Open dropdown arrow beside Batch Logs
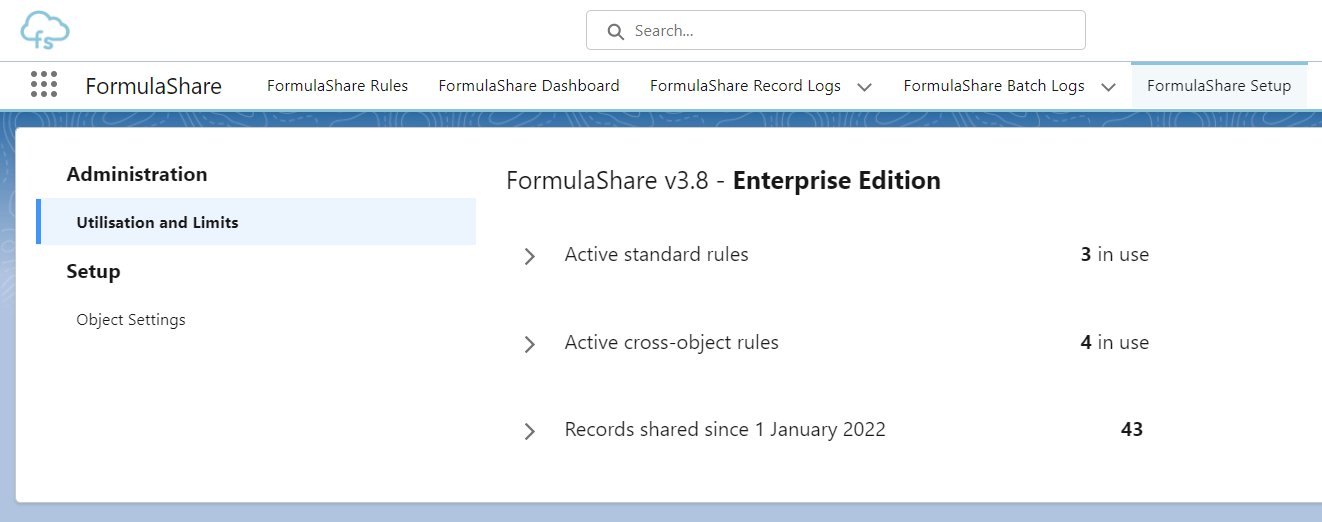Screen dimensions: 1322x522 click(x=1108, y=87)
